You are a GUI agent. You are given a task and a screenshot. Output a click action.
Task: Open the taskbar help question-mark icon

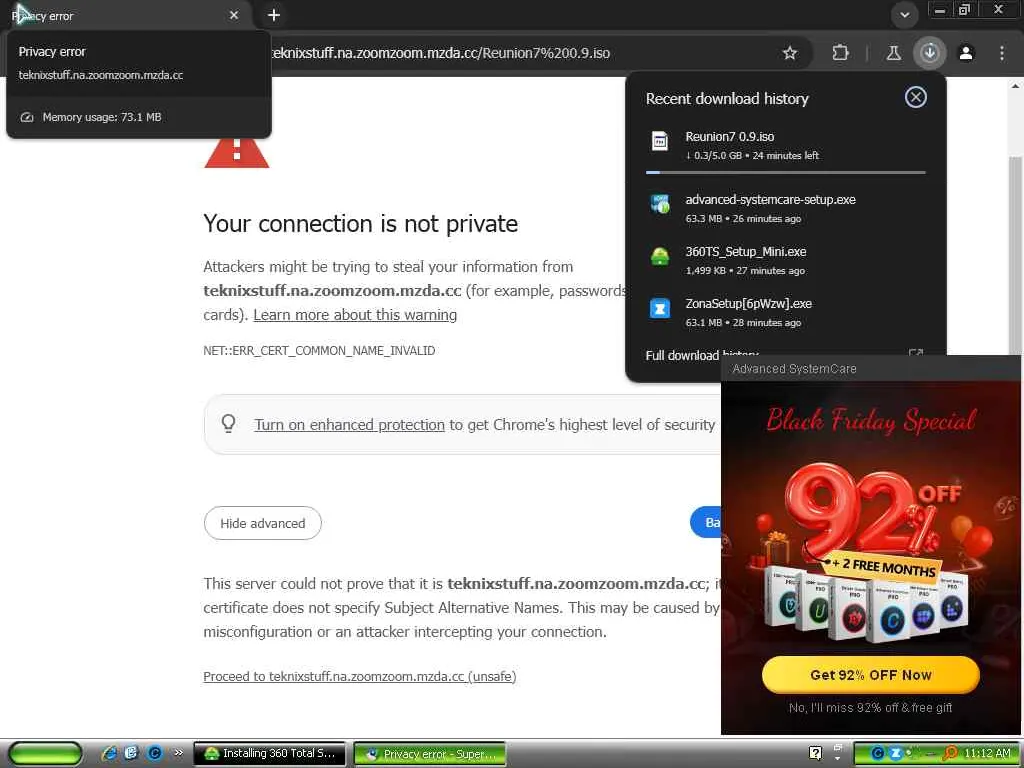(x=816, y=753)
